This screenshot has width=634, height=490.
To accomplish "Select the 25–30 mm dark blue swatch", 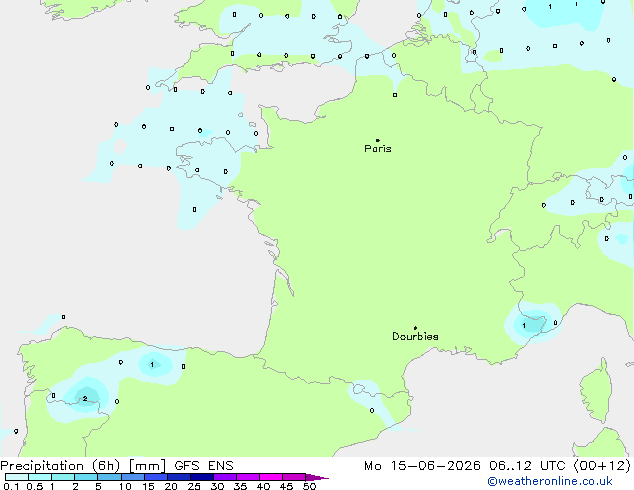I will click(x=202, y=477).
